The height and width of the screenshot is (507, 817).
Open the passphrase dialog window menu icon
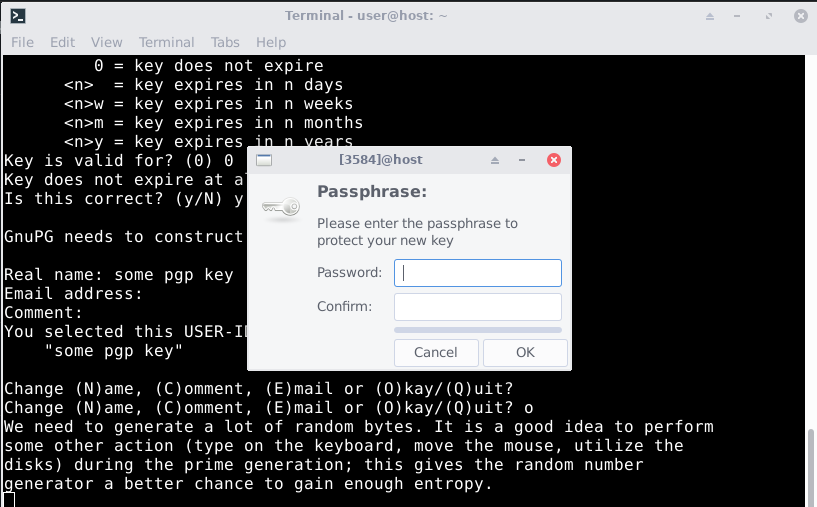(x=263, y=160)
